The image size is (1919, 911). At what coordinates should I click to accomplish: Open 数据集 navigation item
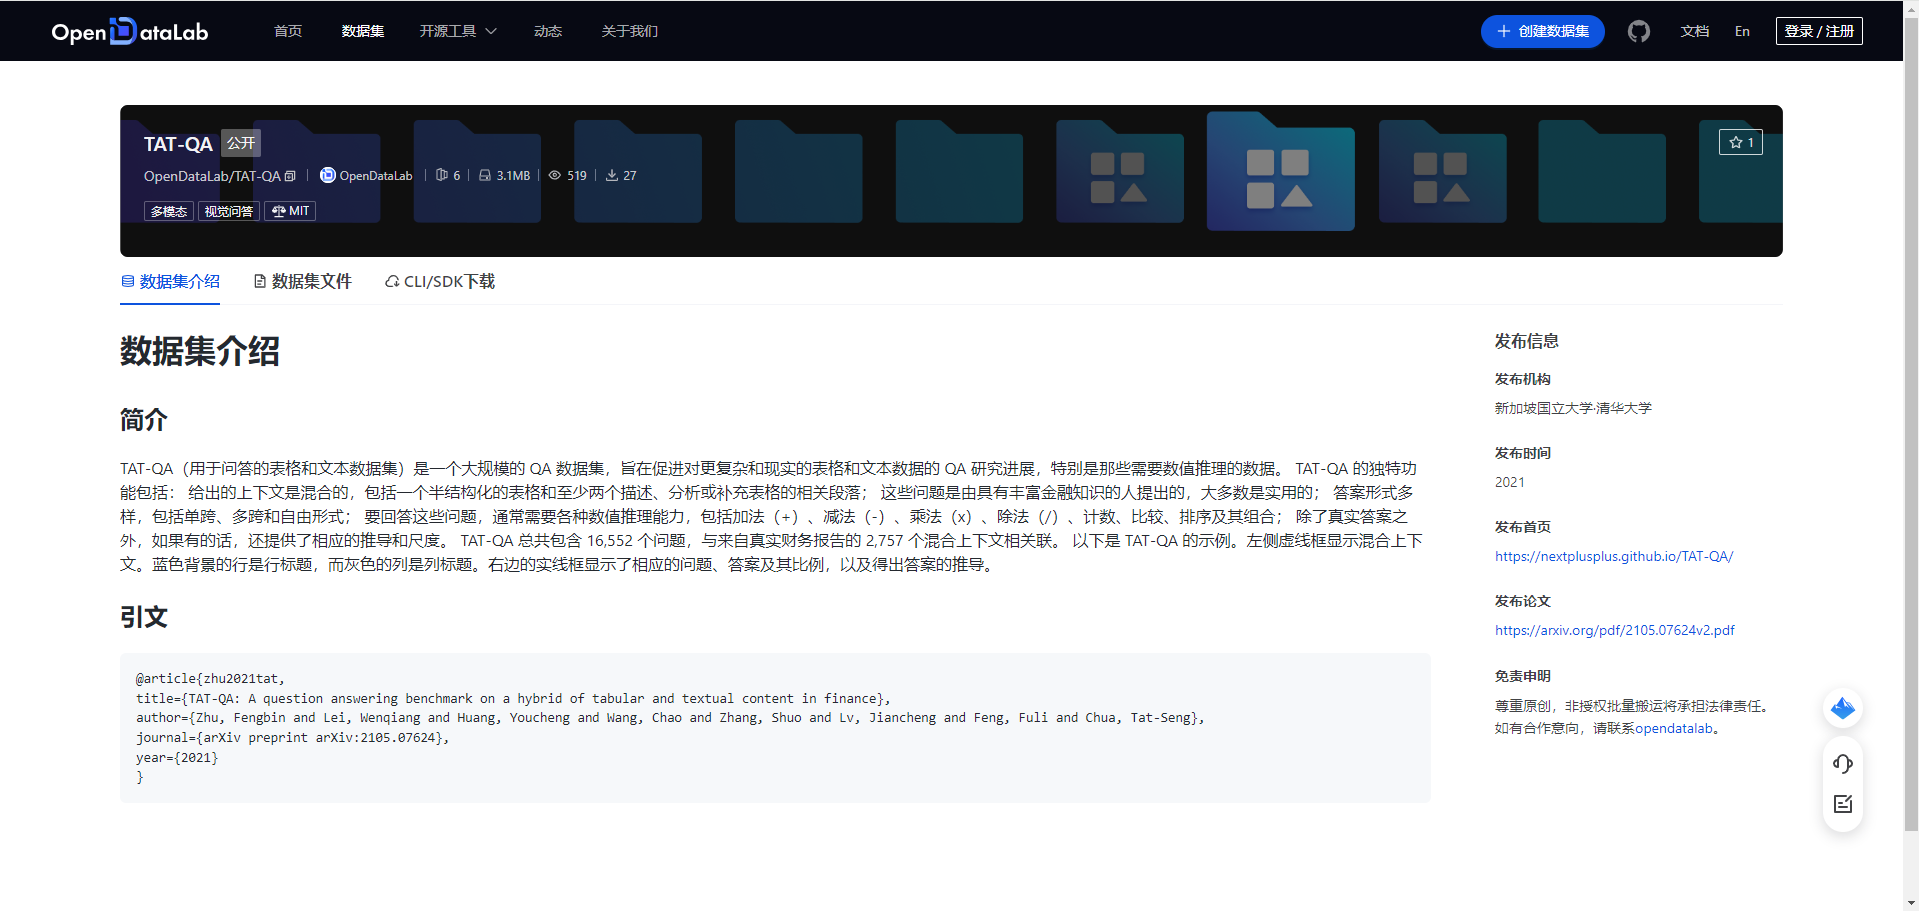point(362,31)
